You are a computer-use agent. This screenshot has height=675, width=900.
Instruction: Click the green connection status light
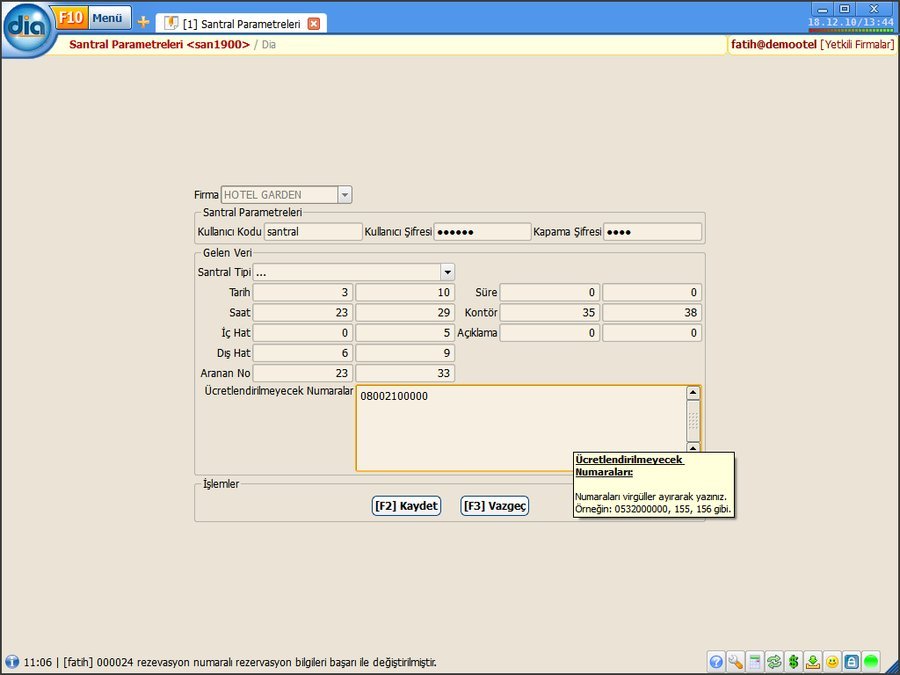click(871, 662)
